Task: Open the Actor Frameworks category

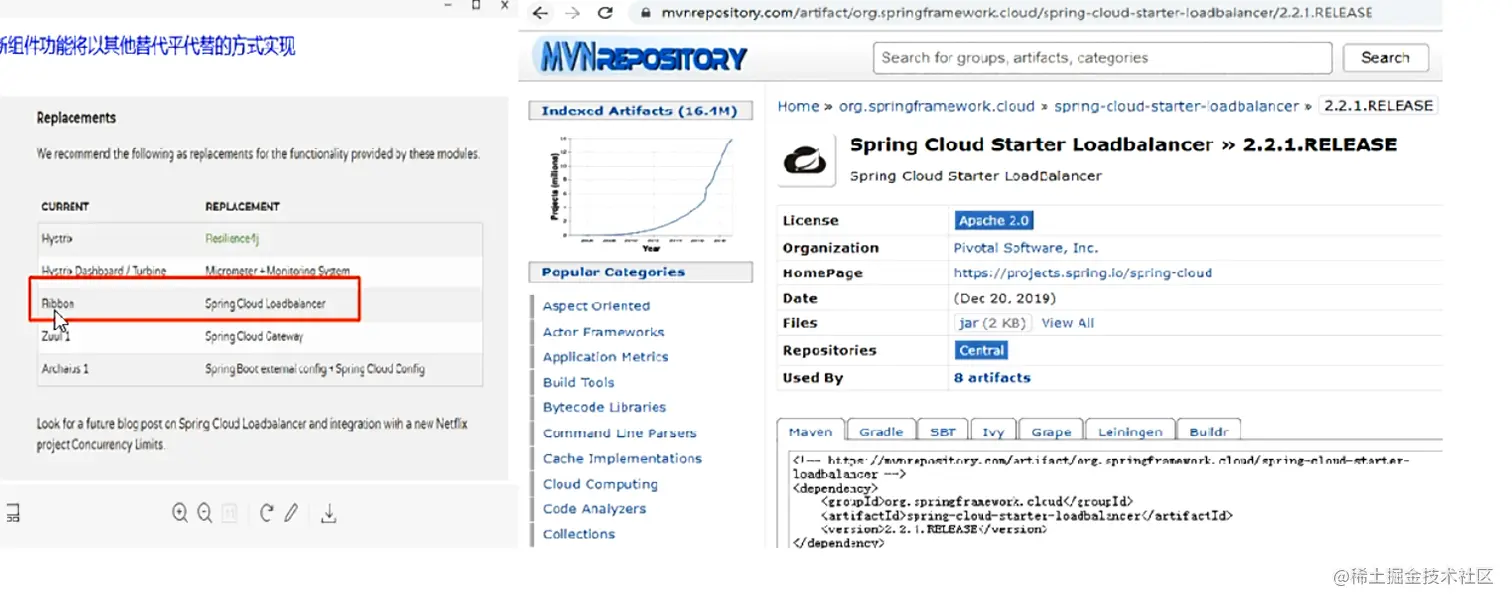Action: pos(603,332)
